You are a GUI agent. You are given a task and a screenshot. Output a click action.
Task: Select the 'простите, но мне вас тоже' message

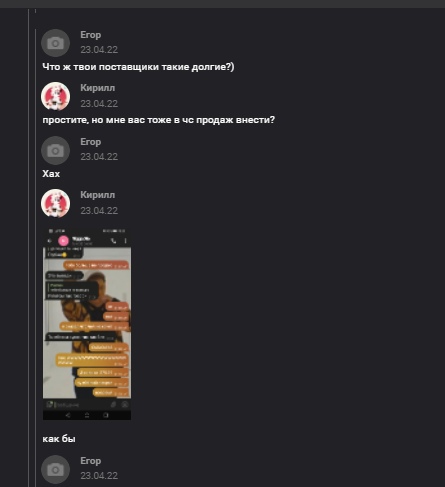pyautogui.click(x=159, y=120)
